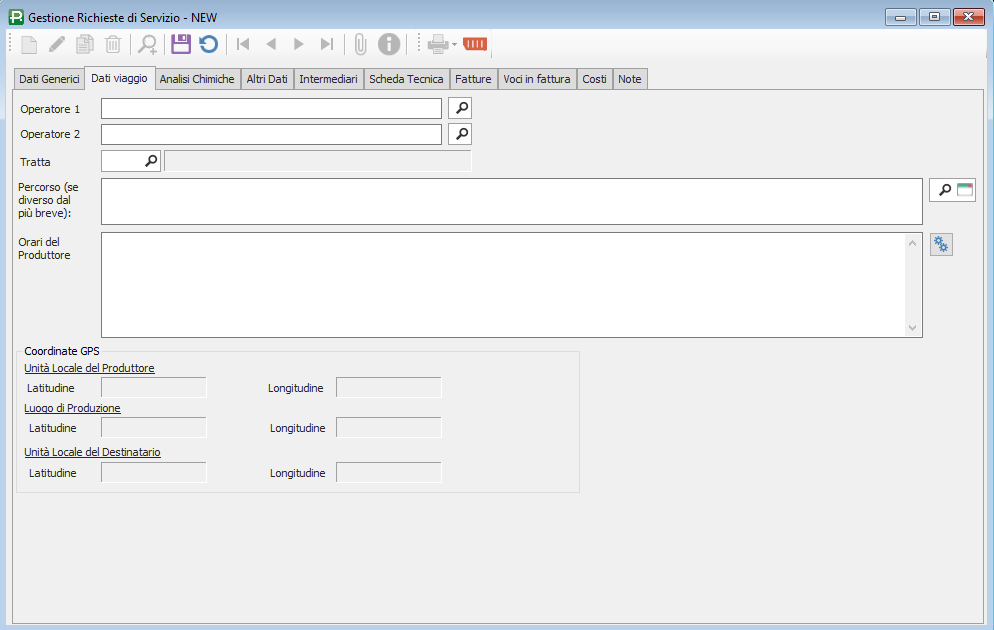Open the Analisi Chimiche tab

pyautogui.click(x=197, y=79)
